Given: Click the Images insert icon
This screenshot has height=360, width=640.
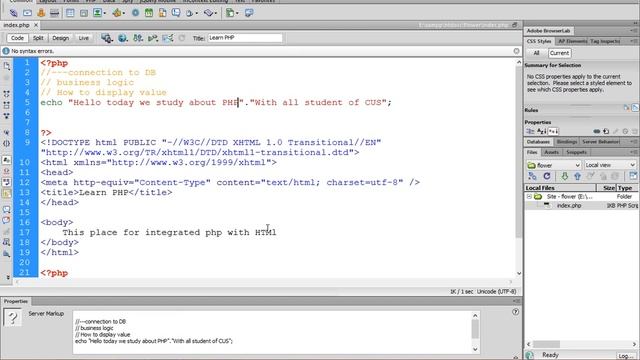Looking at the screenshot, I should pyautogui.click(x=98, y=13).
